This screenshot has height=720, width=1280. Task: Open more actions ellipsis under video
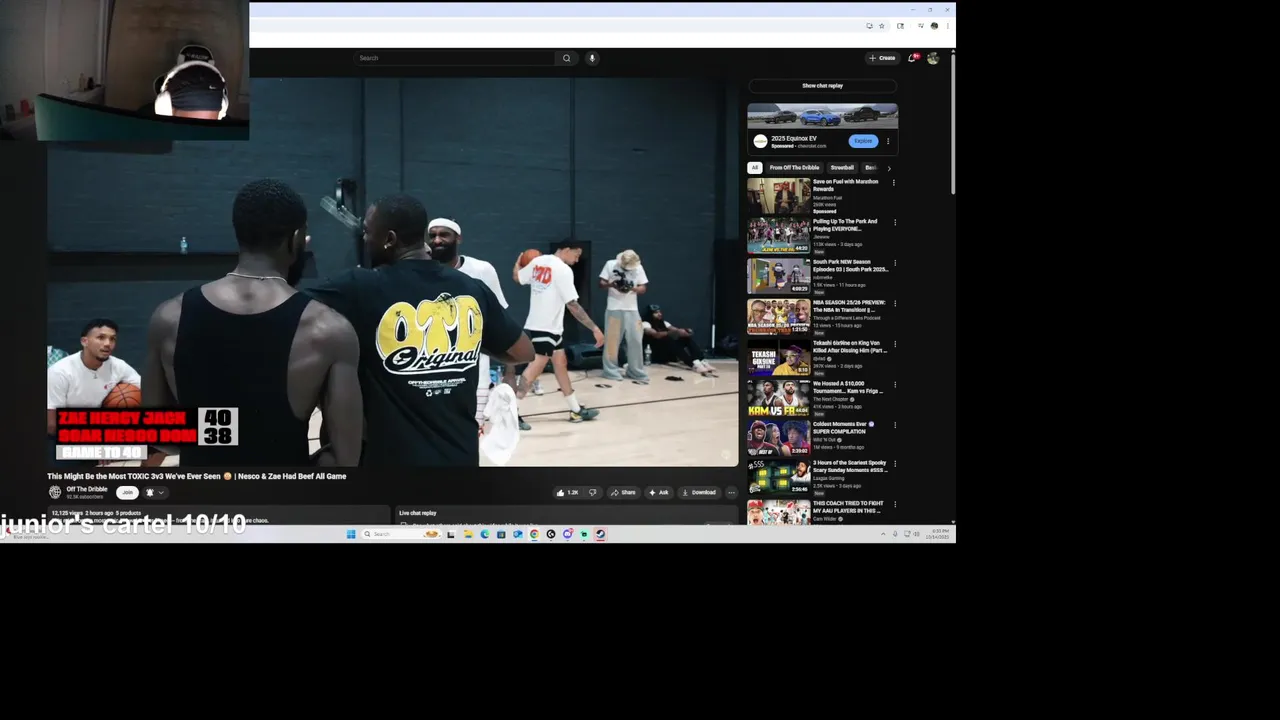(731, 492)
